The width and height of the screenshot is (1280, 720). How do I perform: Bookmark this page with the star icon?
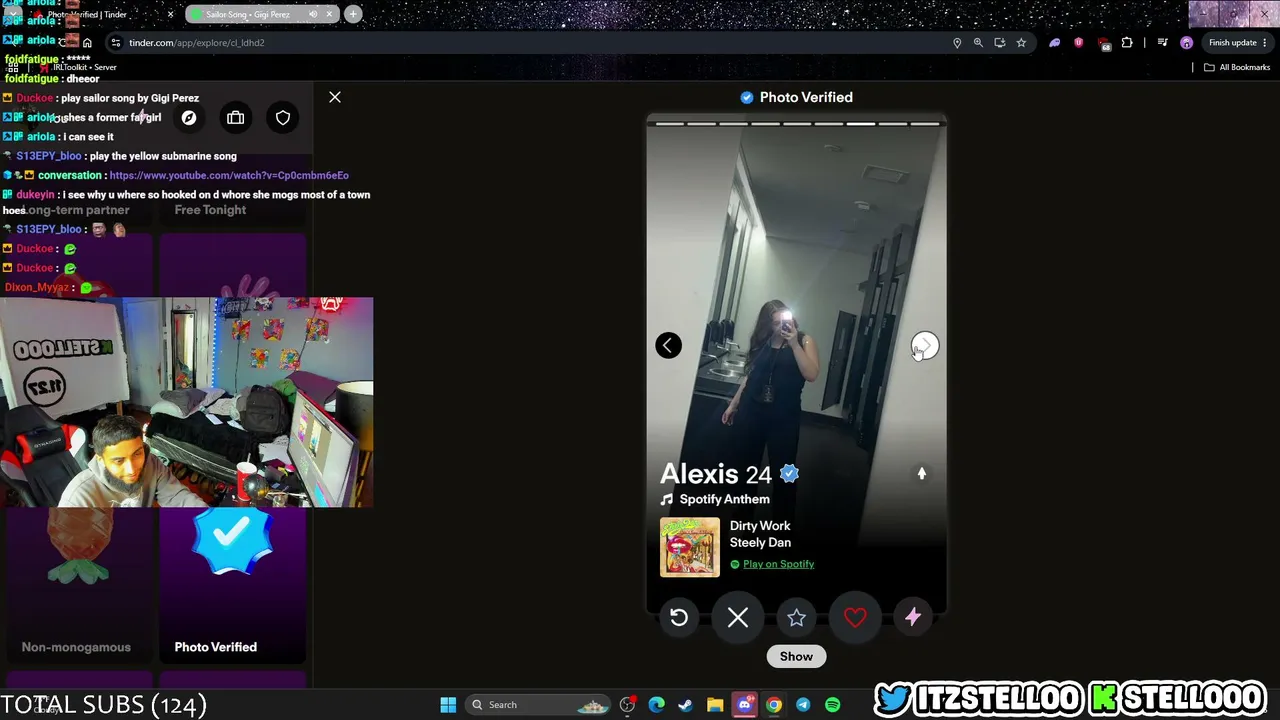pos(1021,43)
